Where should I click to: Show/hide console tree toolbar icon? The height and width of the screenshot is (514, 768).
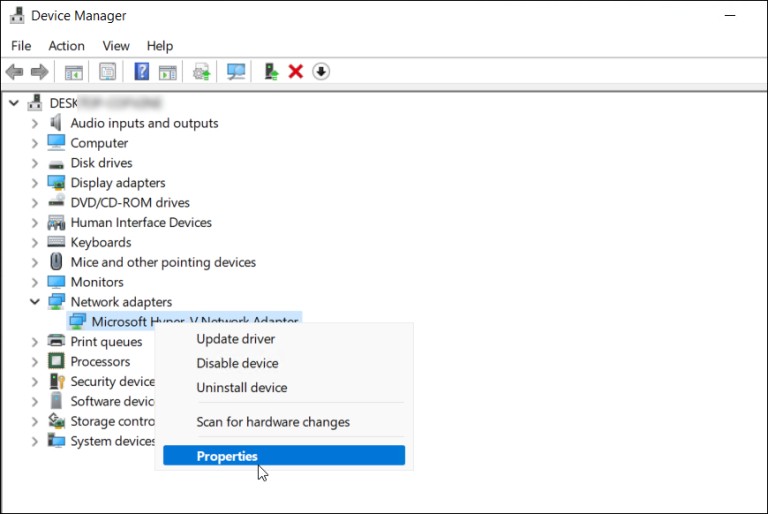tap(74, 73)
